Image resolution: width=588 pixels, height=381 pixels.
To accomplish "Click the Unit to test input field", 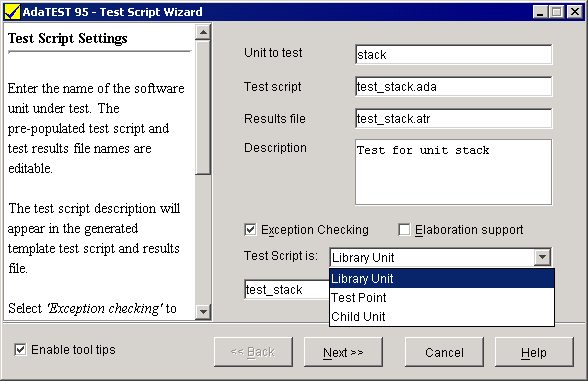I will [x=453, y=55].
